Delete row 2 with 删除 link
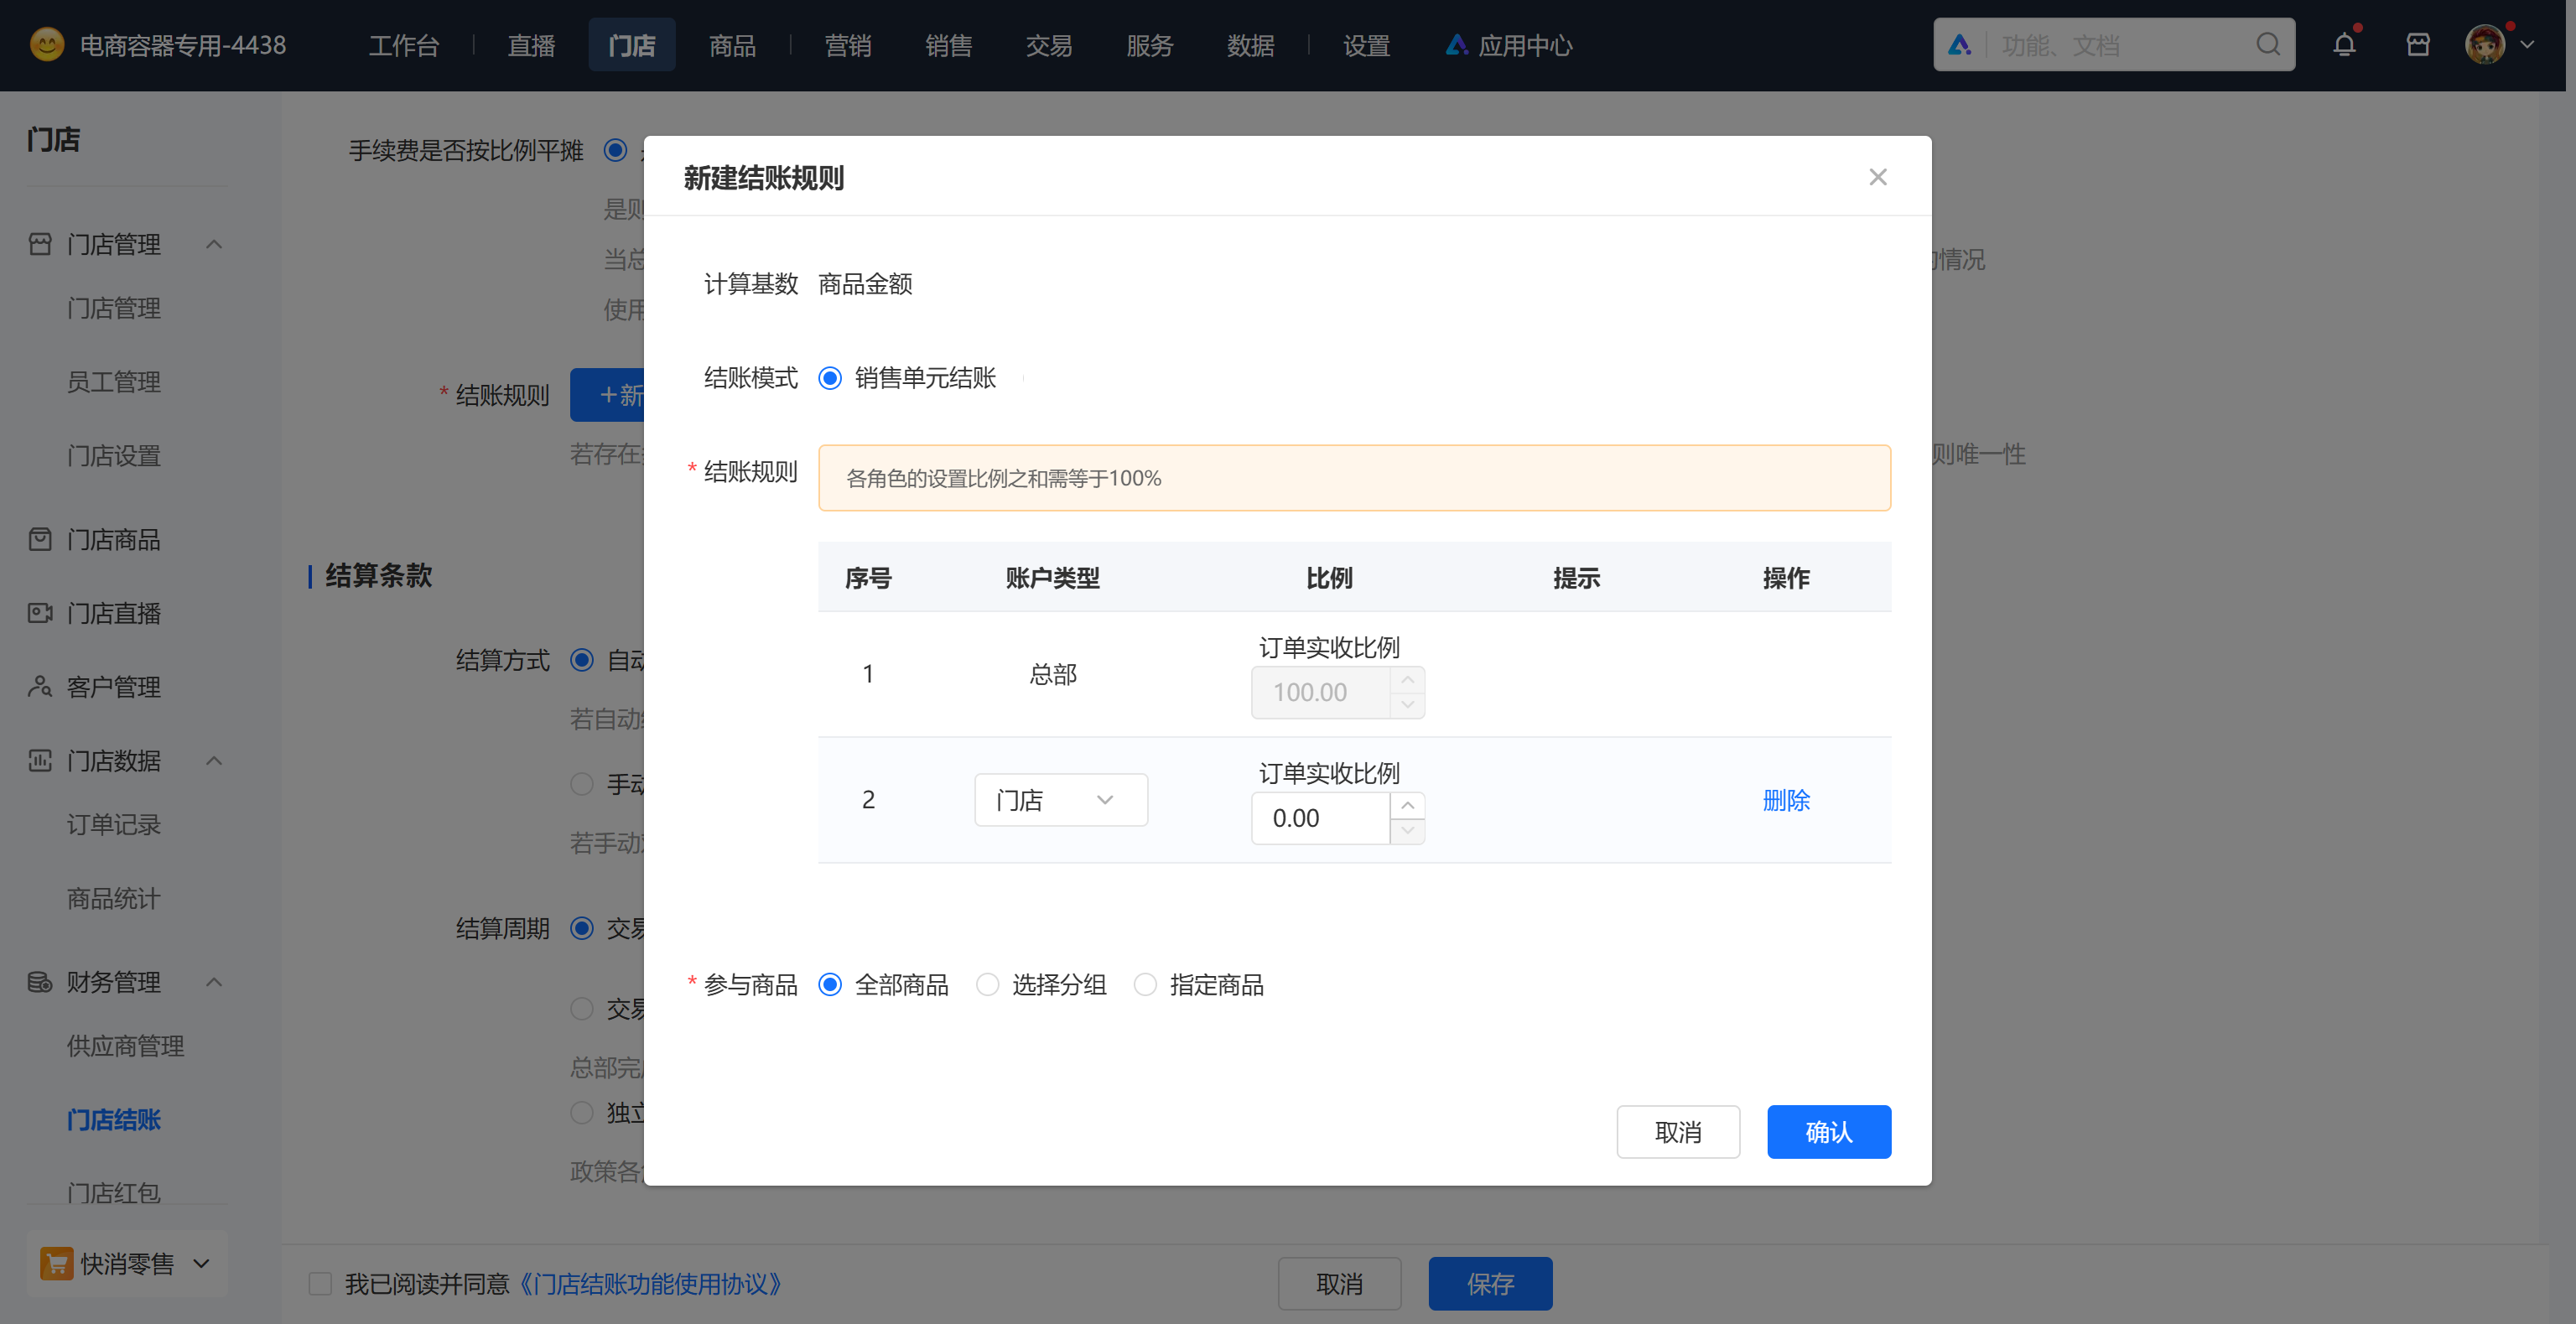 point(1786,800)
